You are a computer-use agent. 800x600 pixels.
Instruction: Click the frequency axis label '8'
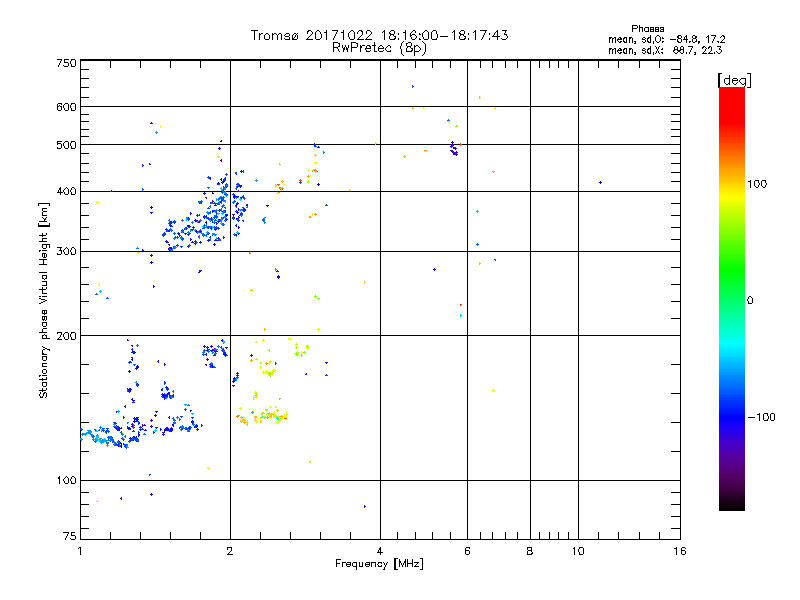coord(530,551)
